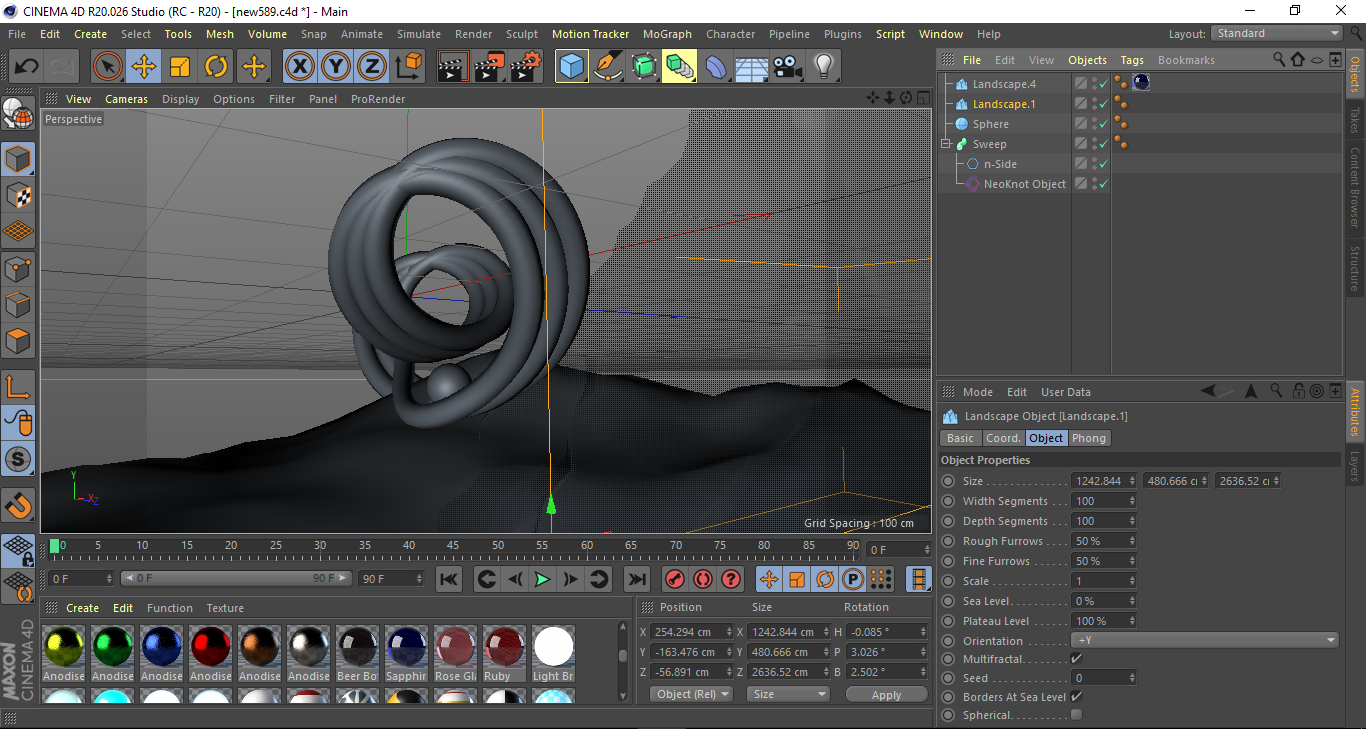Image resolution: width=1366 pixels, height=729 pixels.
Task: Switch to the Phong tab
Action: point(1089,438)
